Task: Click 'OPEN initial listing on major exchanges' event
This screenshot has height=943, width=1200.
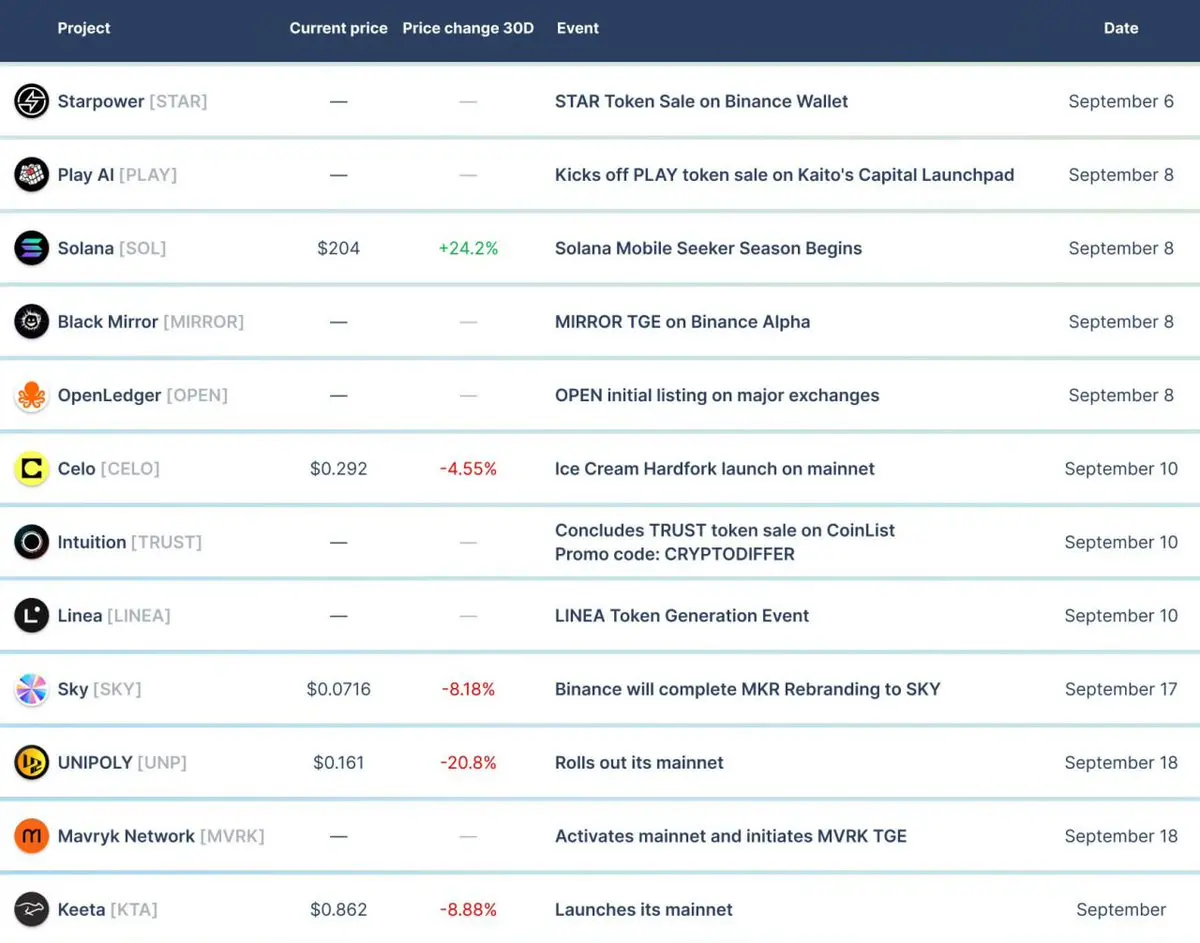Action: [717, 395]
